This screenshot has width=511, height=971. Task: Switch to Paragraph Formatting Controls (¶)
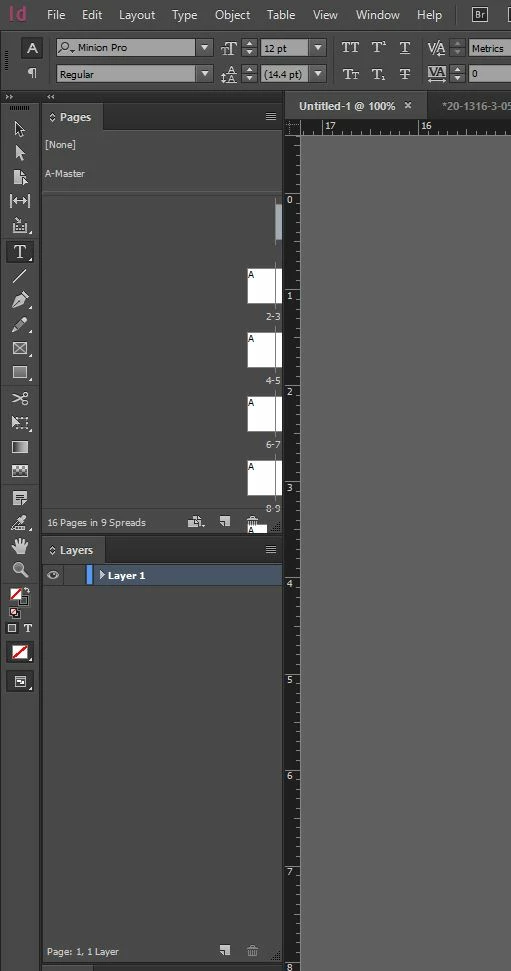32,73
